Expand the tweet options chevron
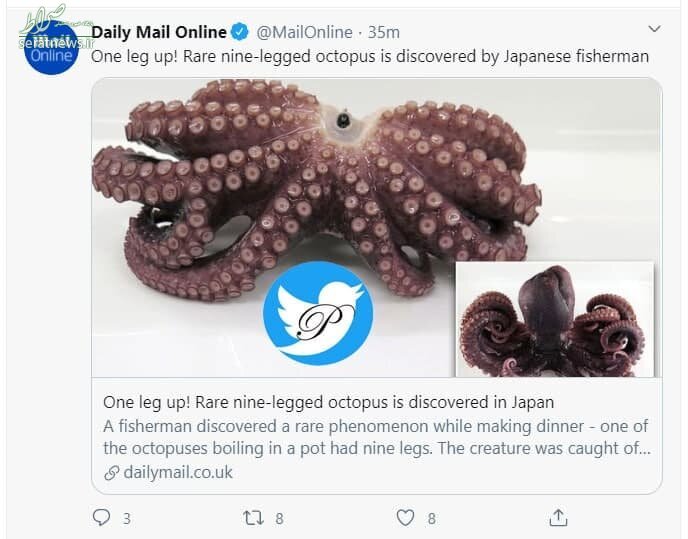The image size is (688, 539). 654,28
